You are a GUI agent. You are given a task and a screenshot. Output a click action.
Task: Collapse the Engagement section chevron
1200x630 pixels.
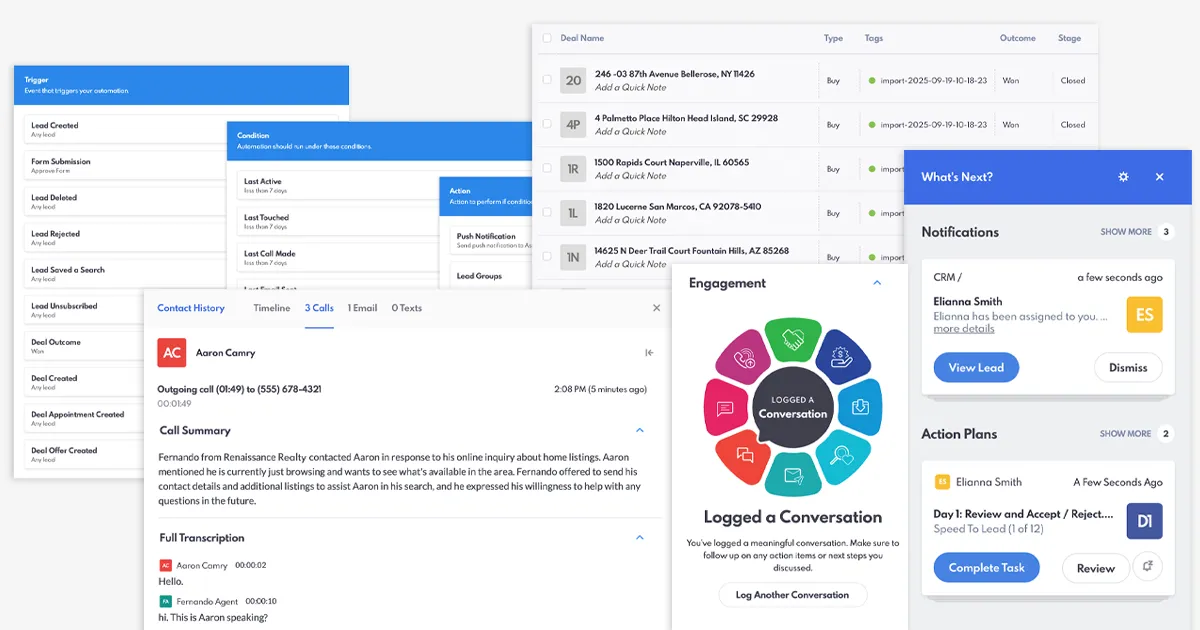point(877,283)
